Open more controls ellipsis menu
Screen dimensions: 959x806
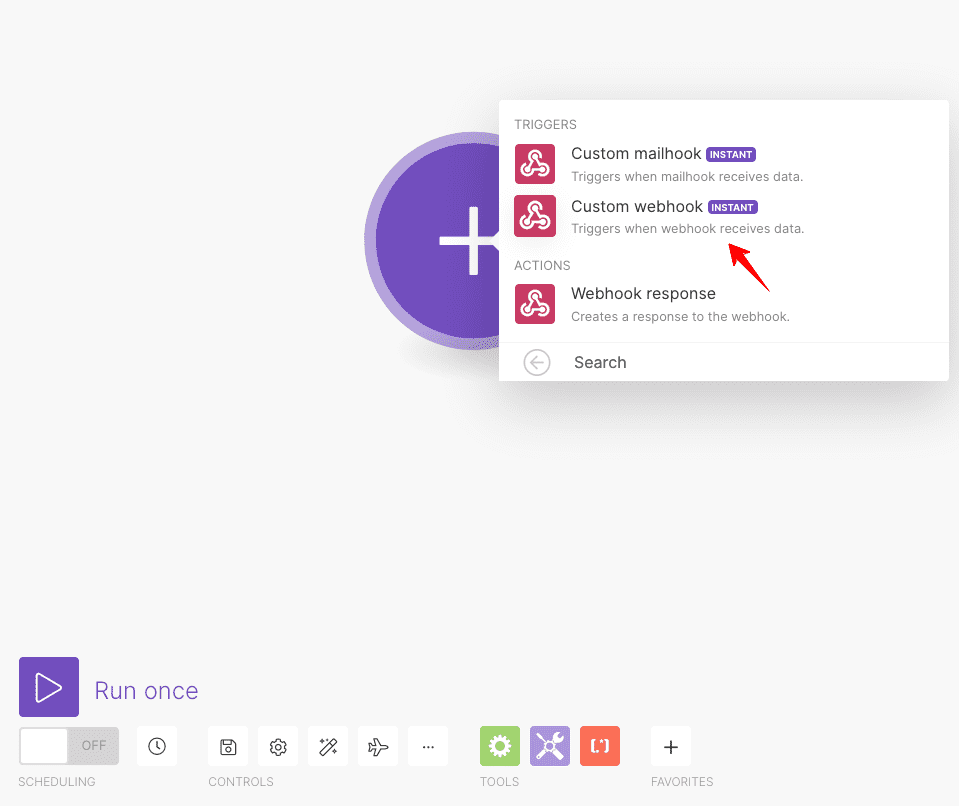coord(428,746)
